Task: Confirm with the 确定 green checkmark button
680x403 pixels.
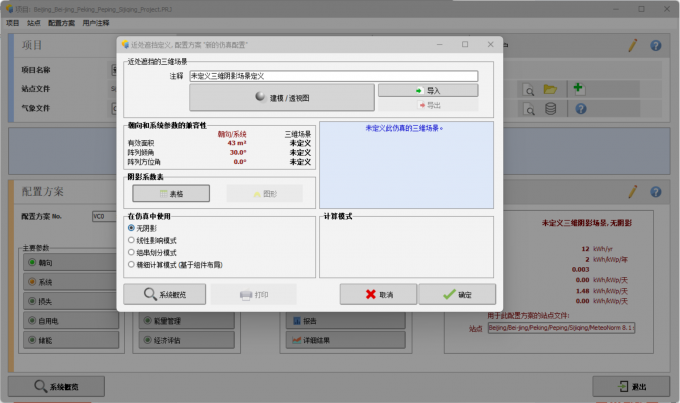Action: [456, 294]
